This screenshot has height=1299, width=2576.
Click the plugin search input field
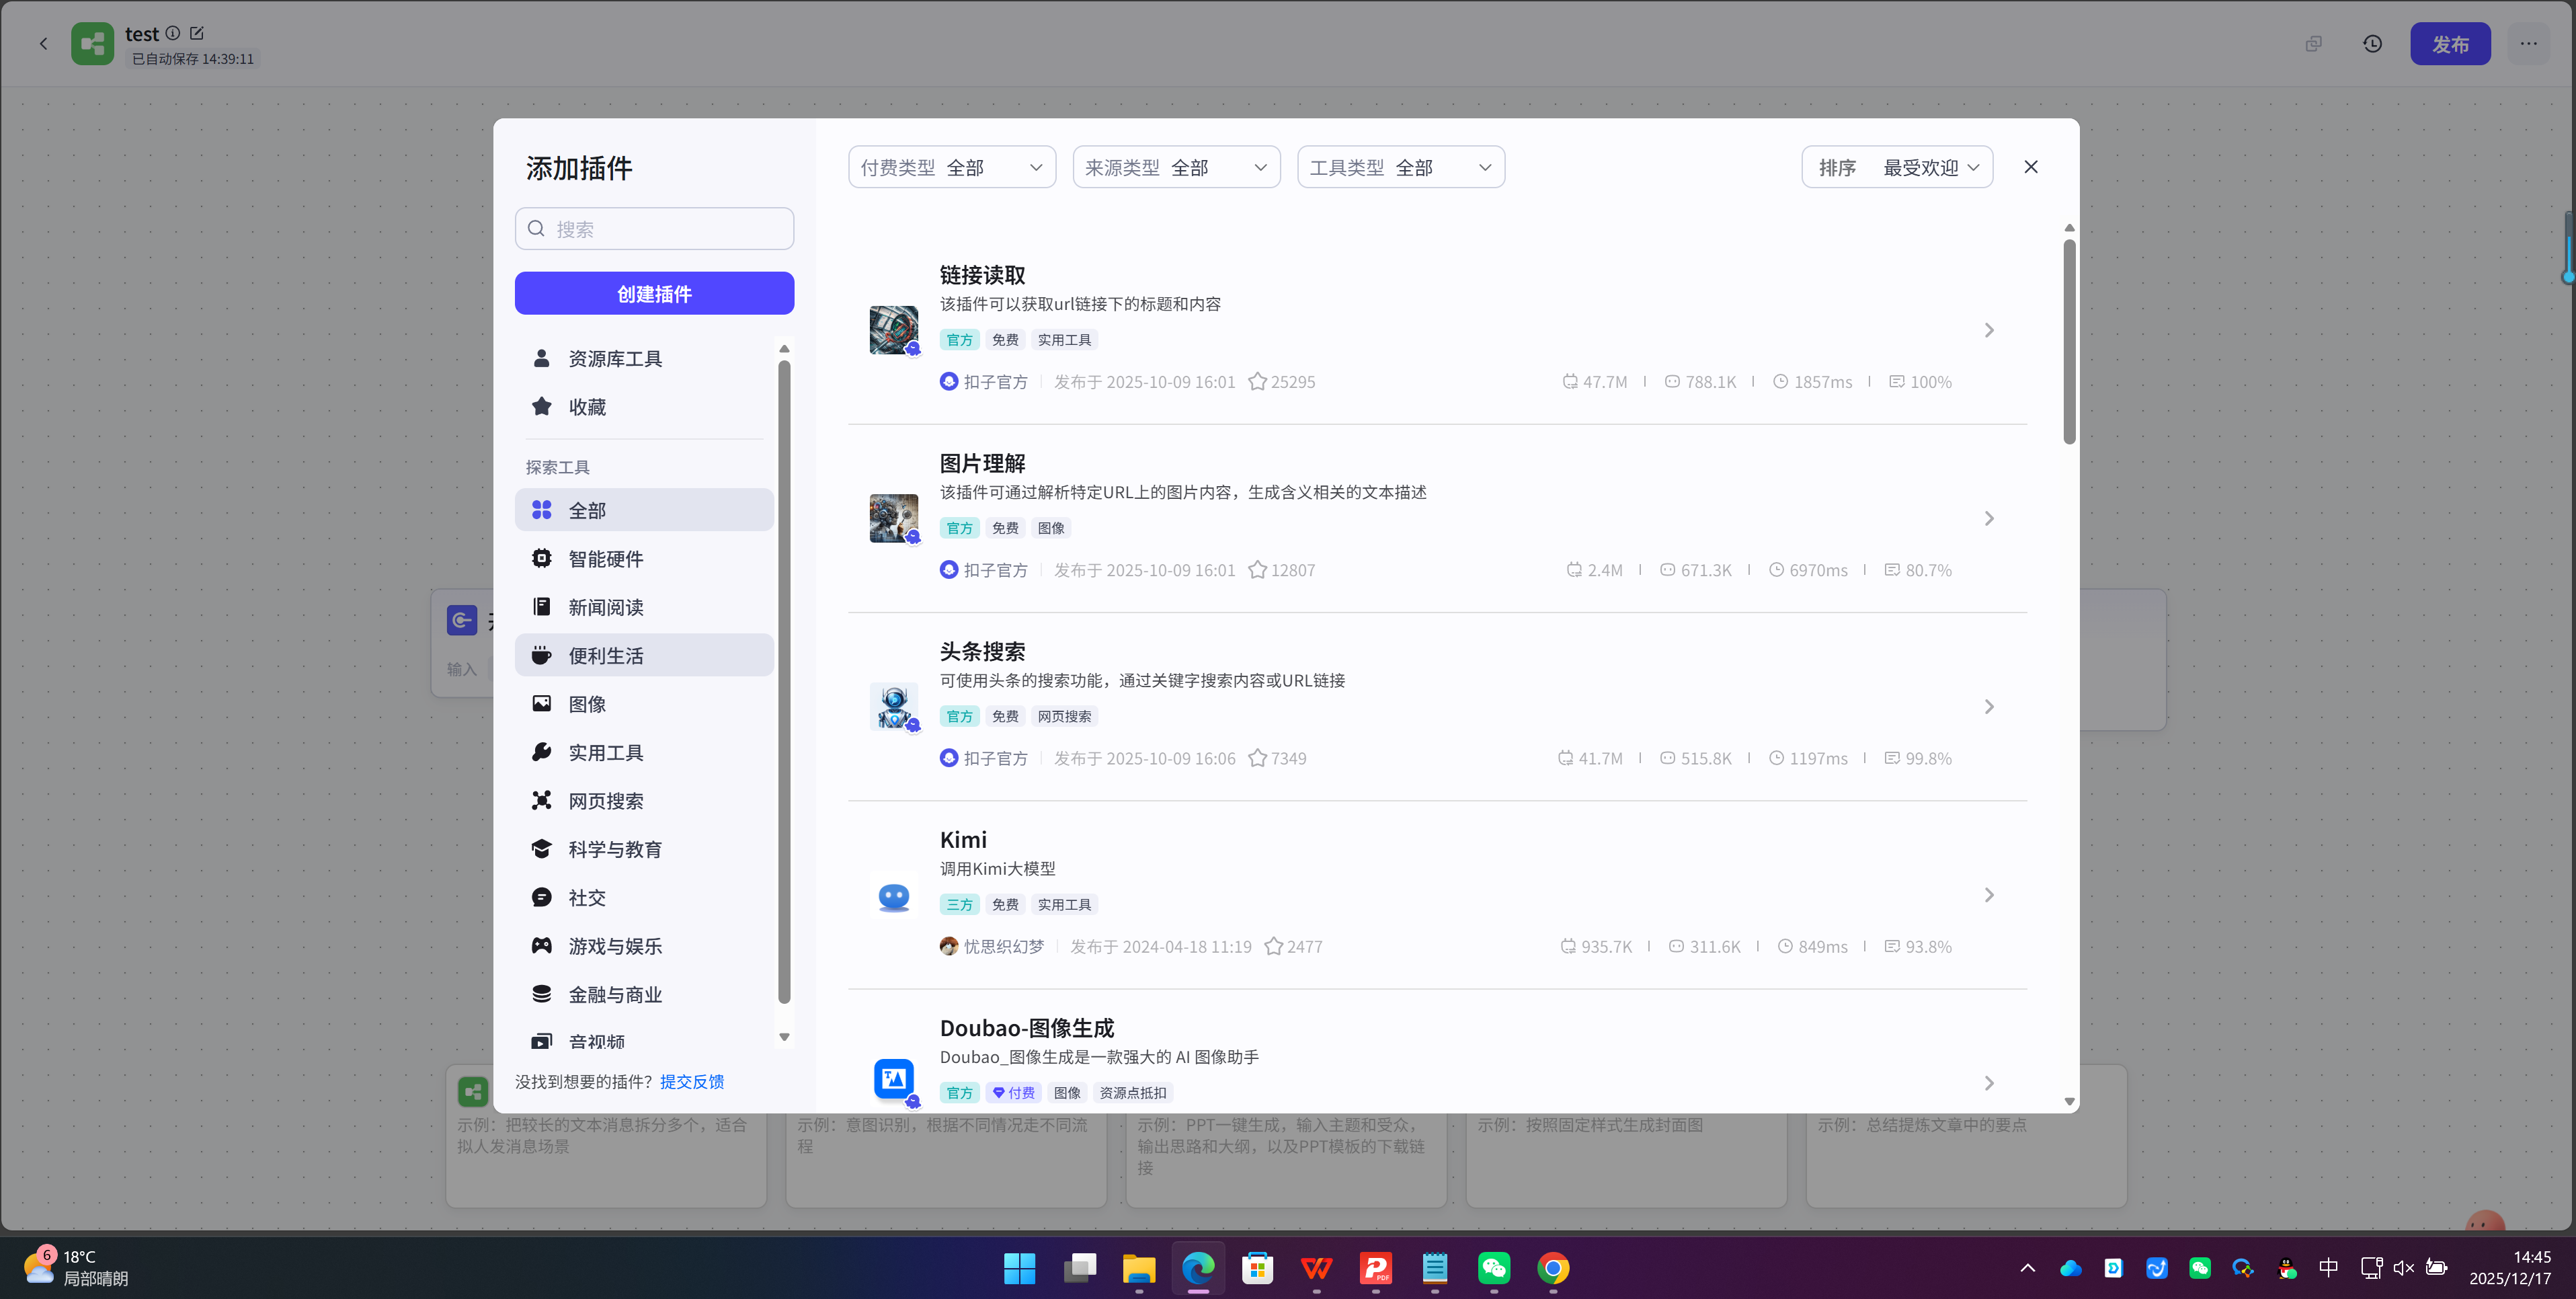[x=654, y=228]
